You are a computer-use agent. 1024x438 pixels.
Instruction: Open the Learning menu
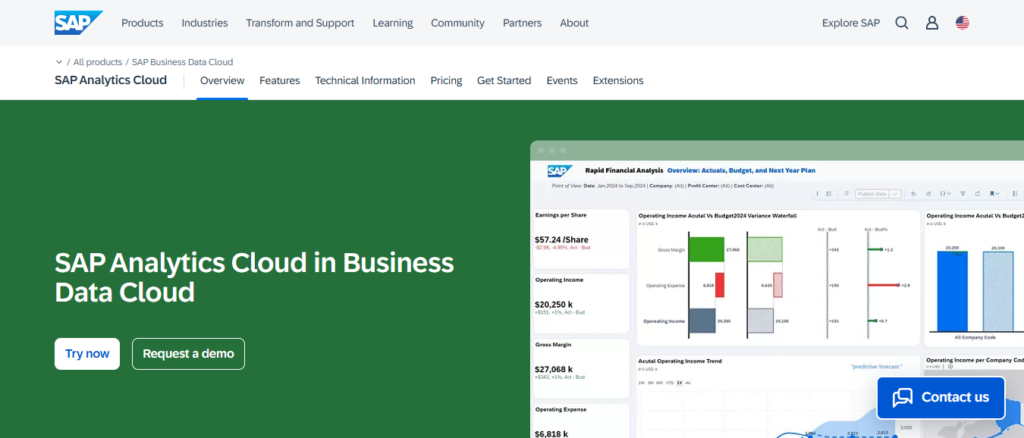tap(392, 23)
